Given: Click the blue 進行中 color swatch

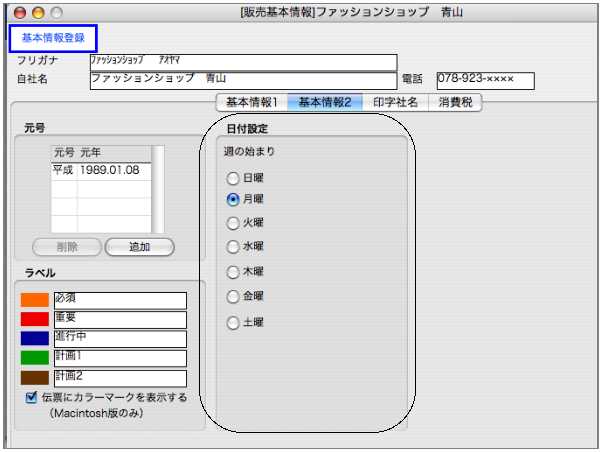Looking at the screenshot, I should [34, 338].
